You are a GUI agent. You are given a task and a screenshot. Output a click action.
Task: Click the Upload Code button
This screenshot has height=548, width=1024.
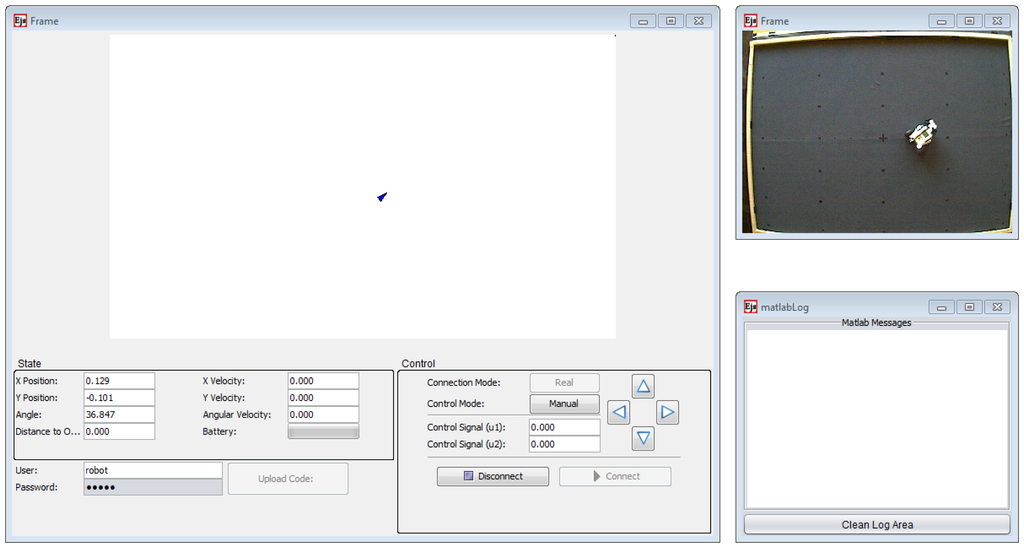point(288,478)
